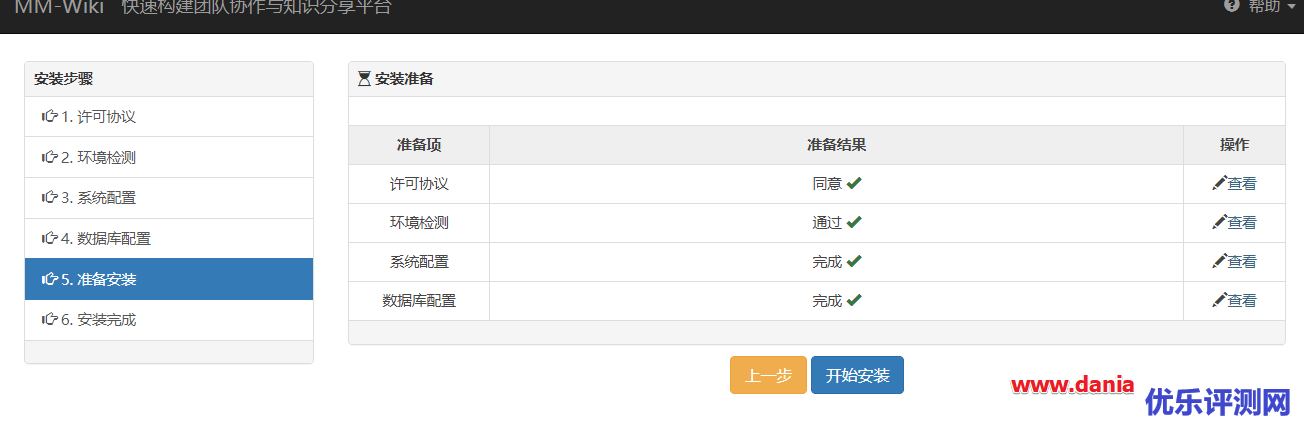This screenshot has width=1304, height=429.
Task: Click the caret arrow beside 帮助
Action: (x=1292, y=6)
